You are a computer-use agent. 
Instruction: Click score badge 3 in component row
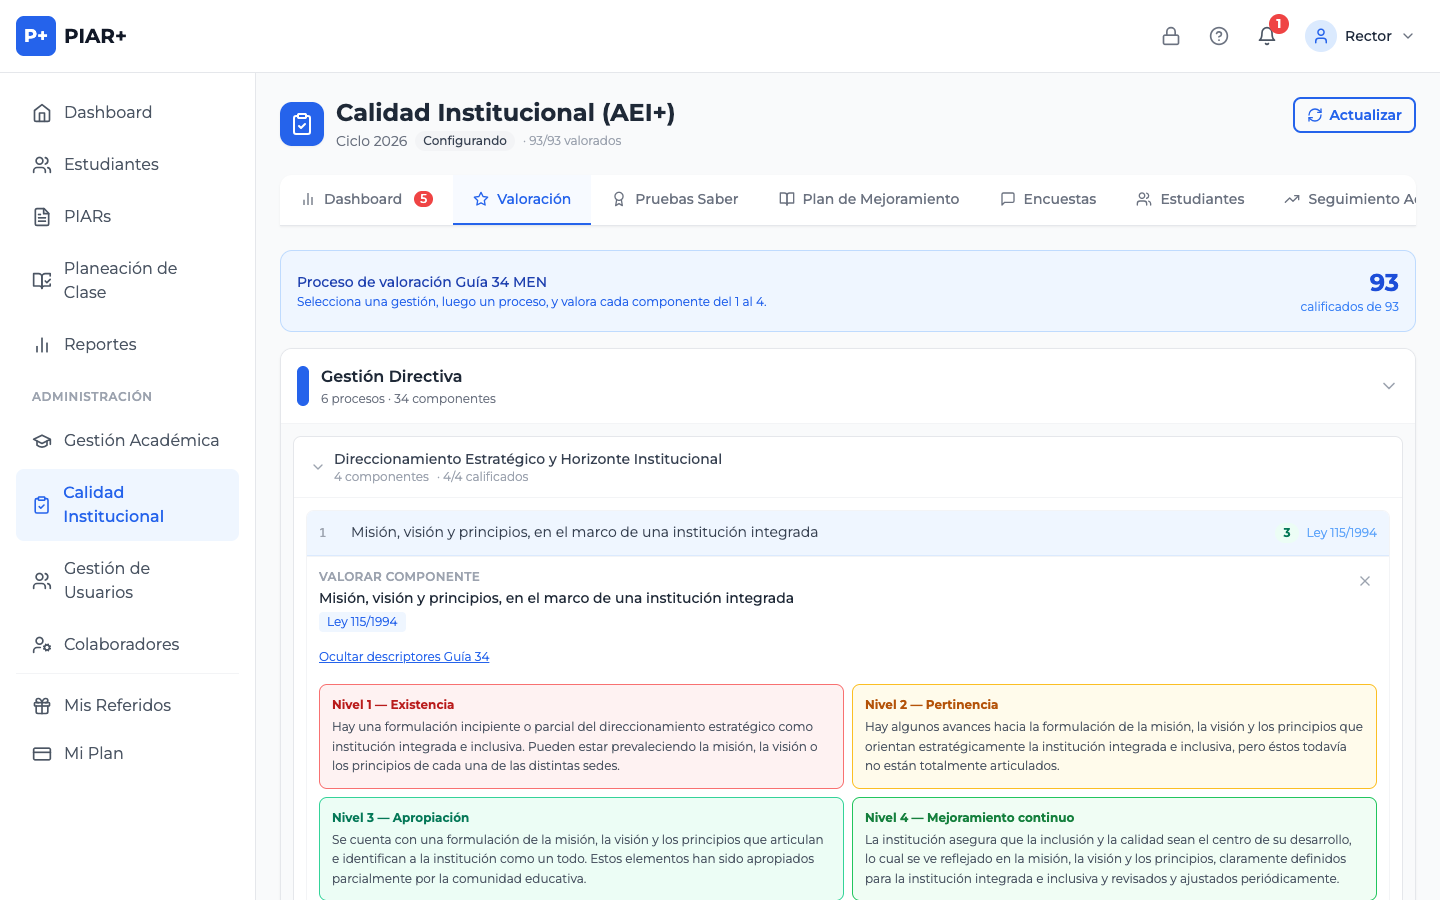(x=1287, y=533)
